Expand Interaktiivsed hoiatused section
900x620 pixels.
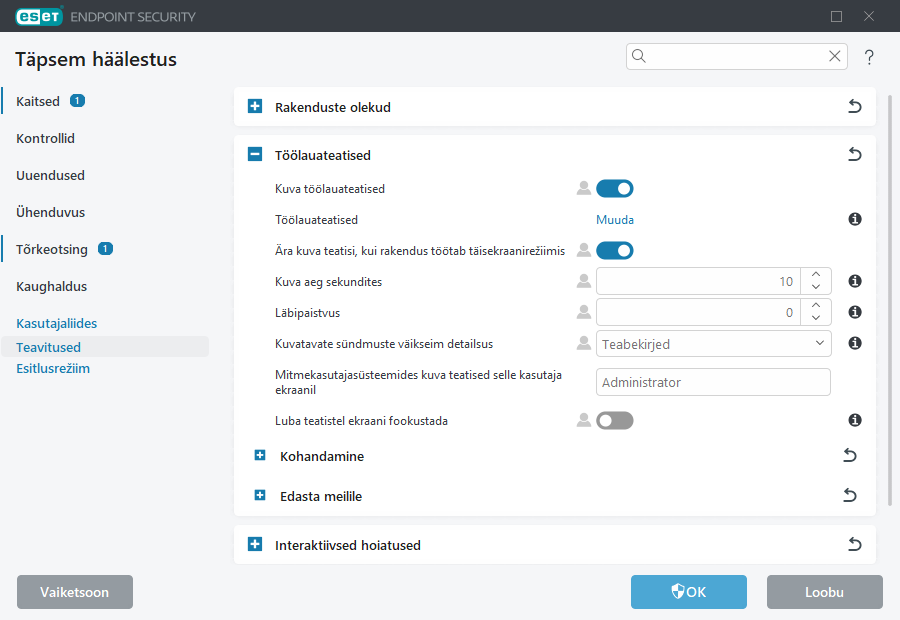[255, 544]
